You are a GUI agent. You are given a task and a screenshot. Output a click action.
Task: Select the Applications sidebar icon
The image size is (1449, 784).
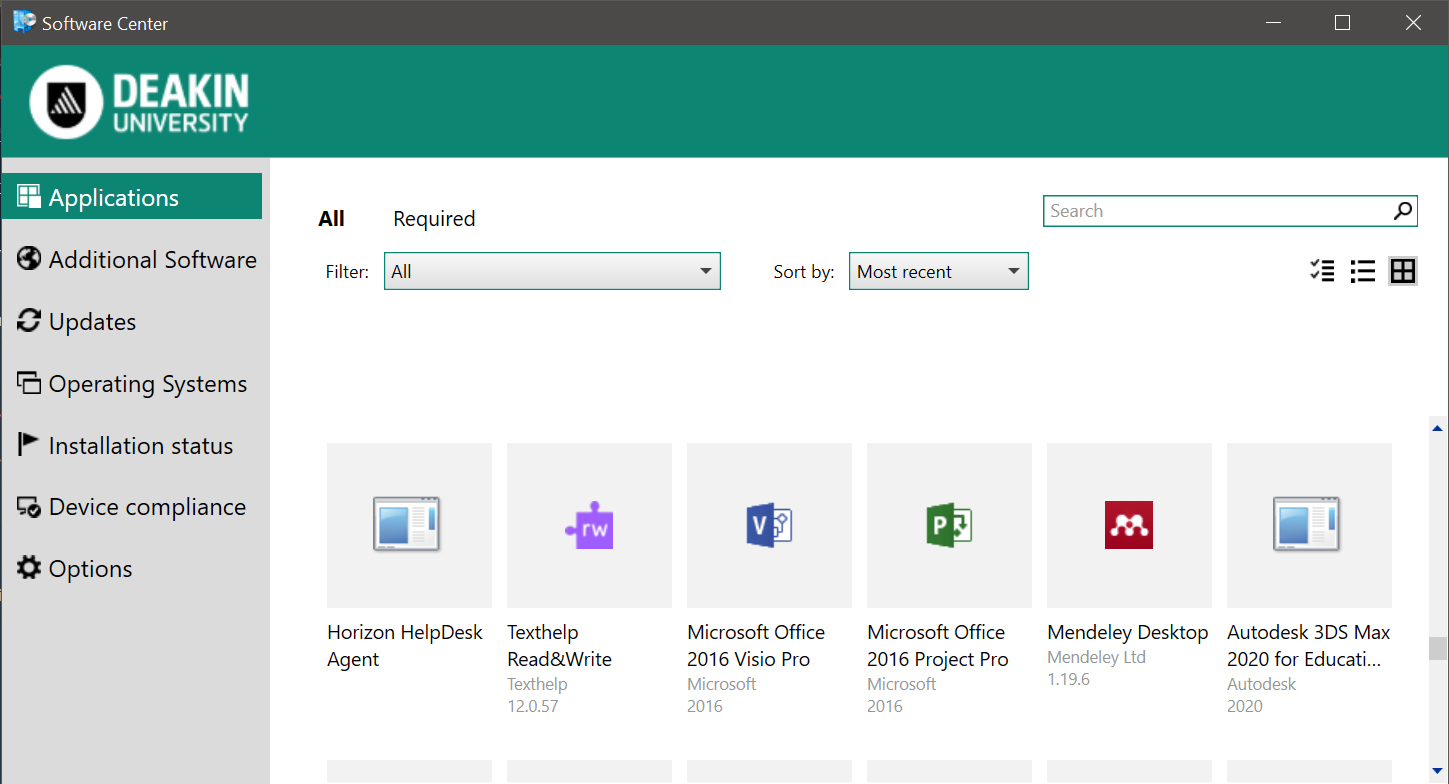(x=28, y=196)
